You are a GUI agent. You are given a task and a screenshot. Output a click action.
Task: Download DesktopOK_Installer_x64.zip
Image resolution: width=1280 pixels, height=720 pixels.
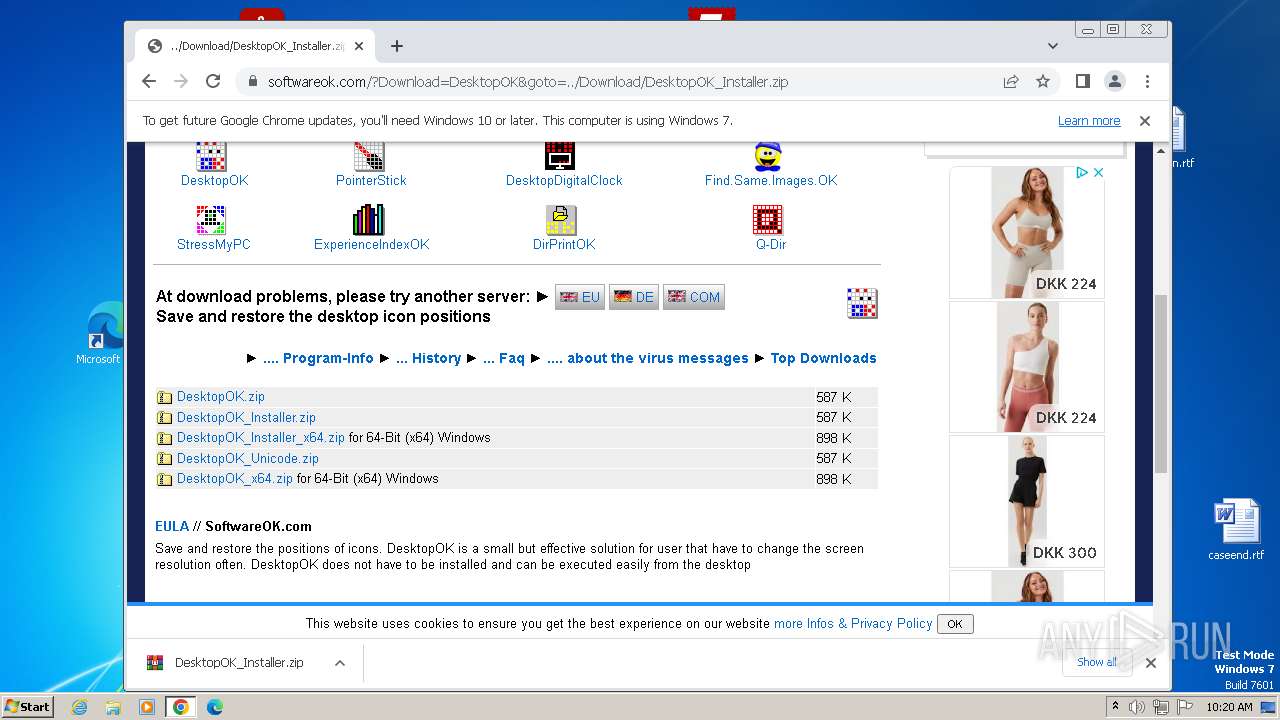(x=261, y=438)
